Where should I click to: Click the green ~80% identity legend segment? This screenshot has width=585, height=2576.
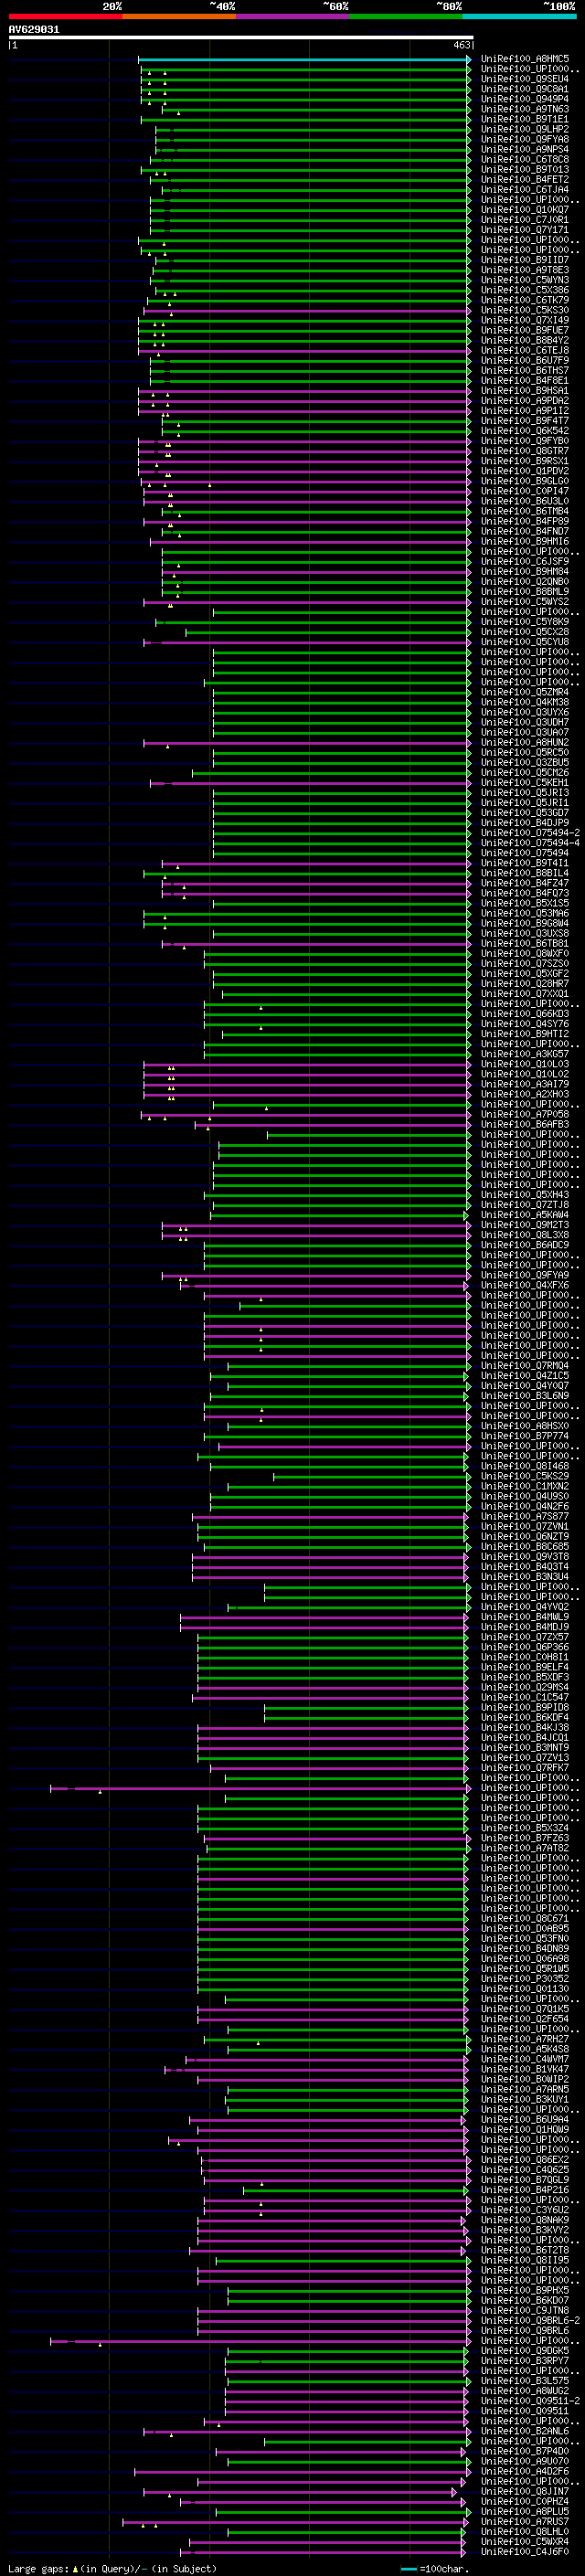point(406,16)
